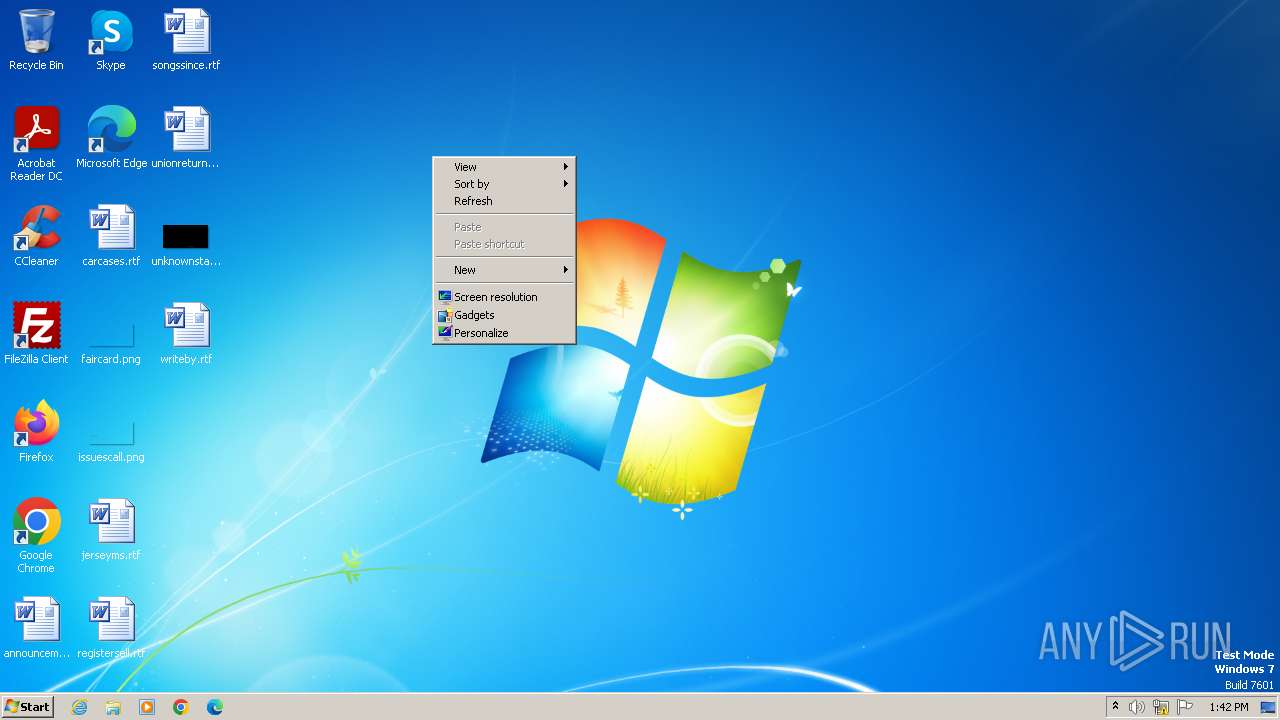Open the Action Center flag icon
This screenshot has width=1280, height=720.
[1185, 707]
